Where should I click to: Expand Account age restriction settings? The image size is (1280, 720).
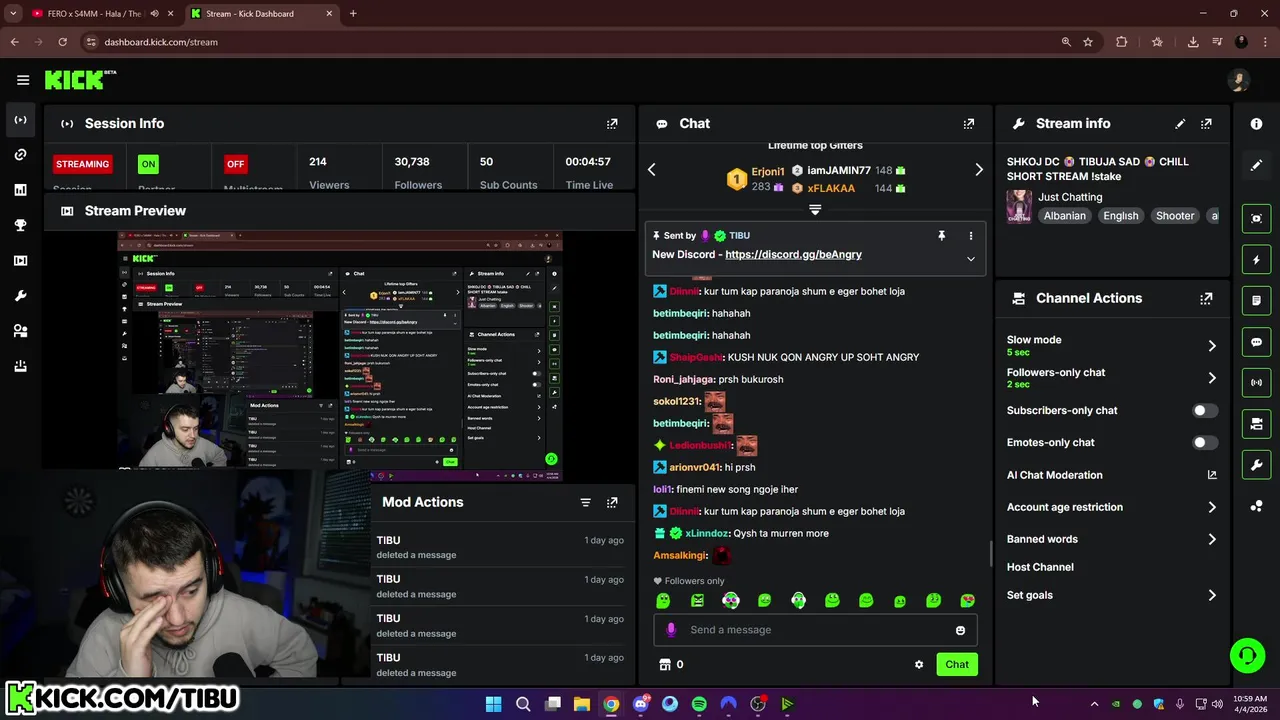click(1212, 507)
